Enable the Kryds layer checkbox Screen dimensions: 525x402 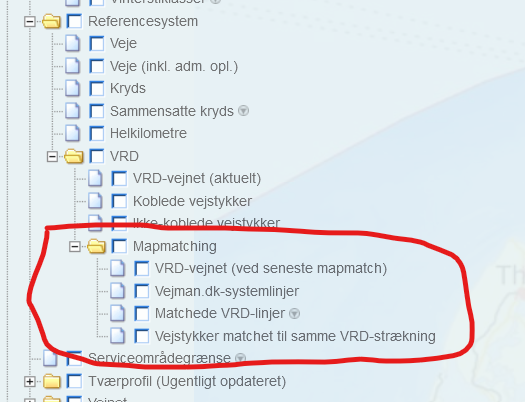pos(96,88)
